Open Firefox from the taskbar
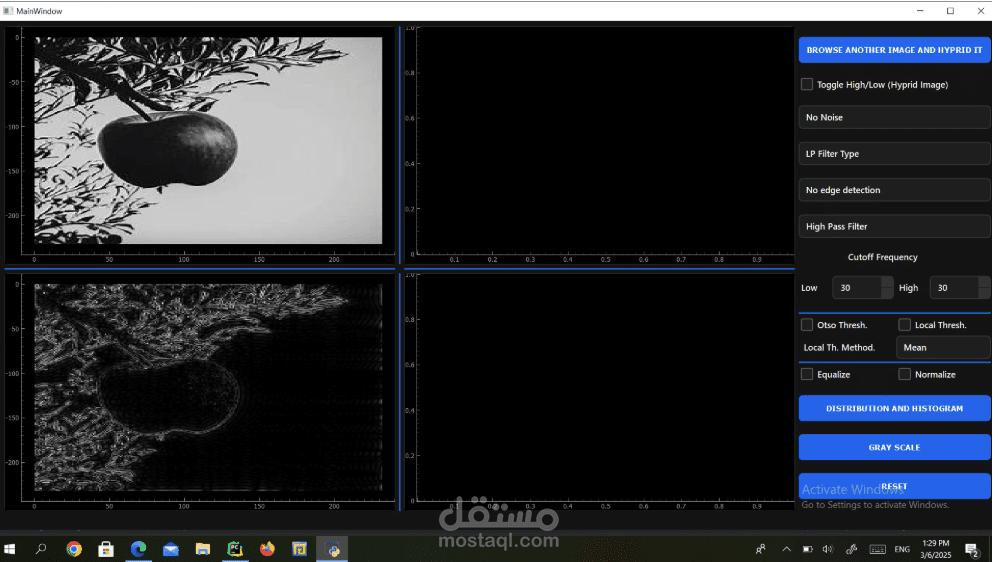The image size is (998, 562). pos(267,549)
